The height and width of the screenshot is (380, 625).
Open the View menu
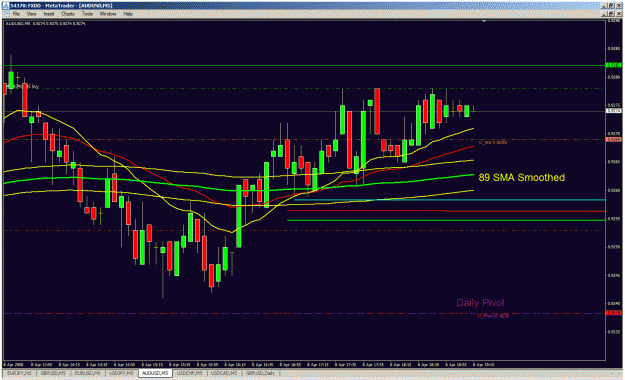(x=31, y=14)
